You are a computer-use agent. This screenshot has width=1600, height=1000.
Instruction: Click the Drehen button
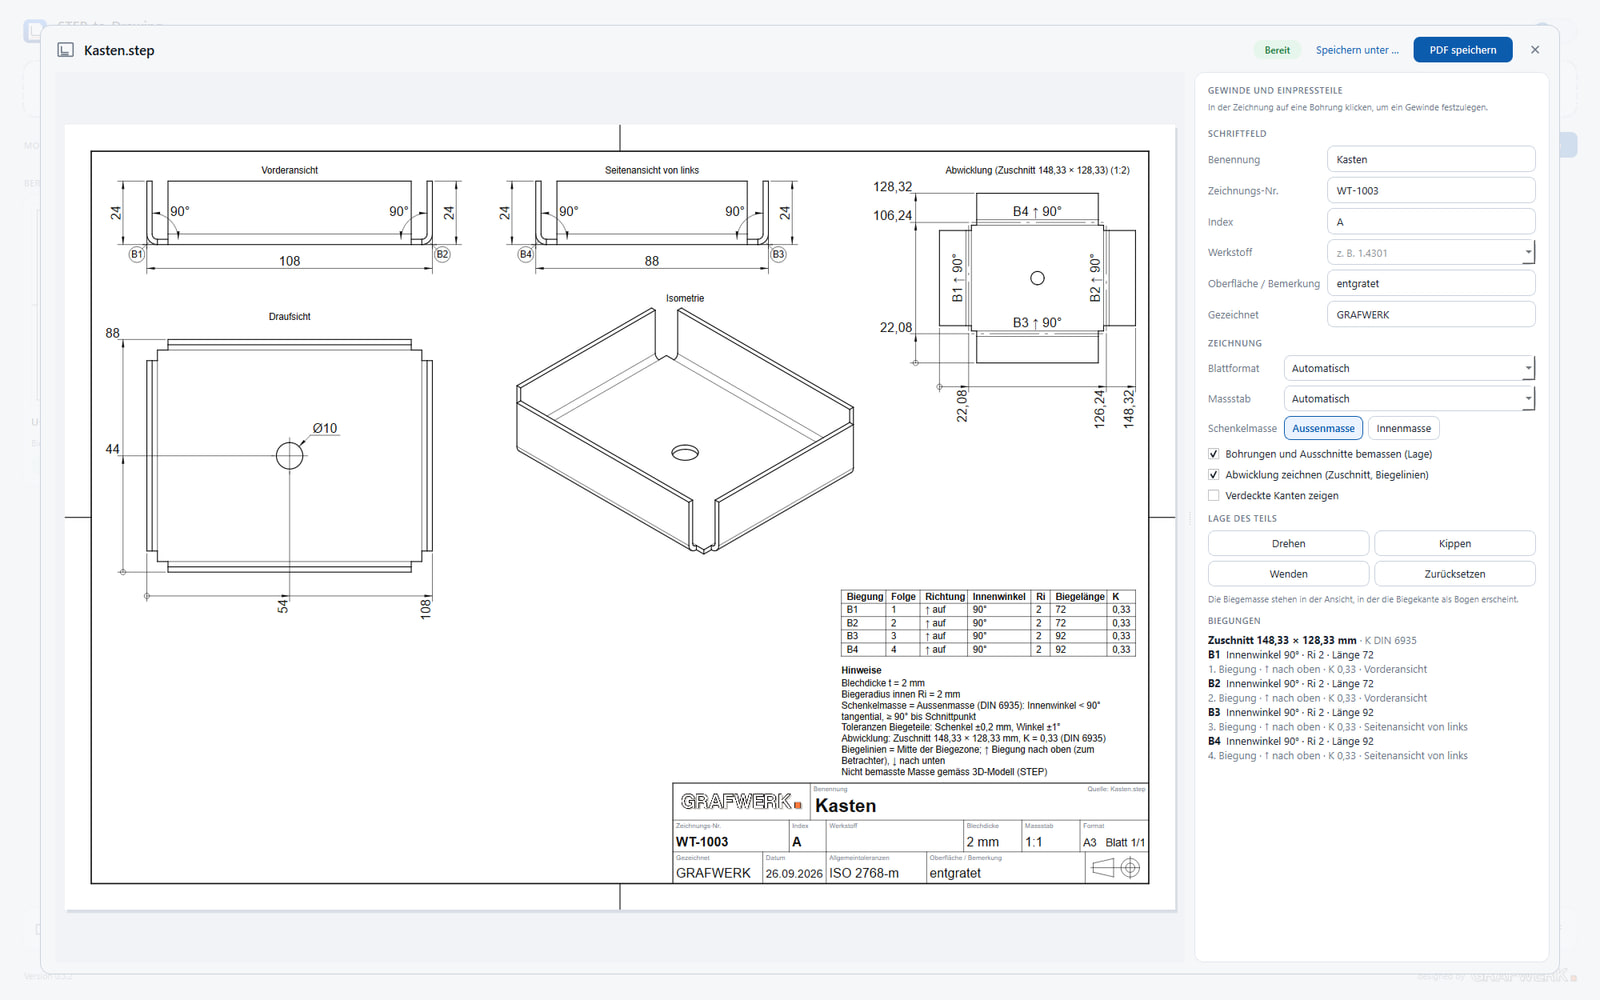point(1288,543)
